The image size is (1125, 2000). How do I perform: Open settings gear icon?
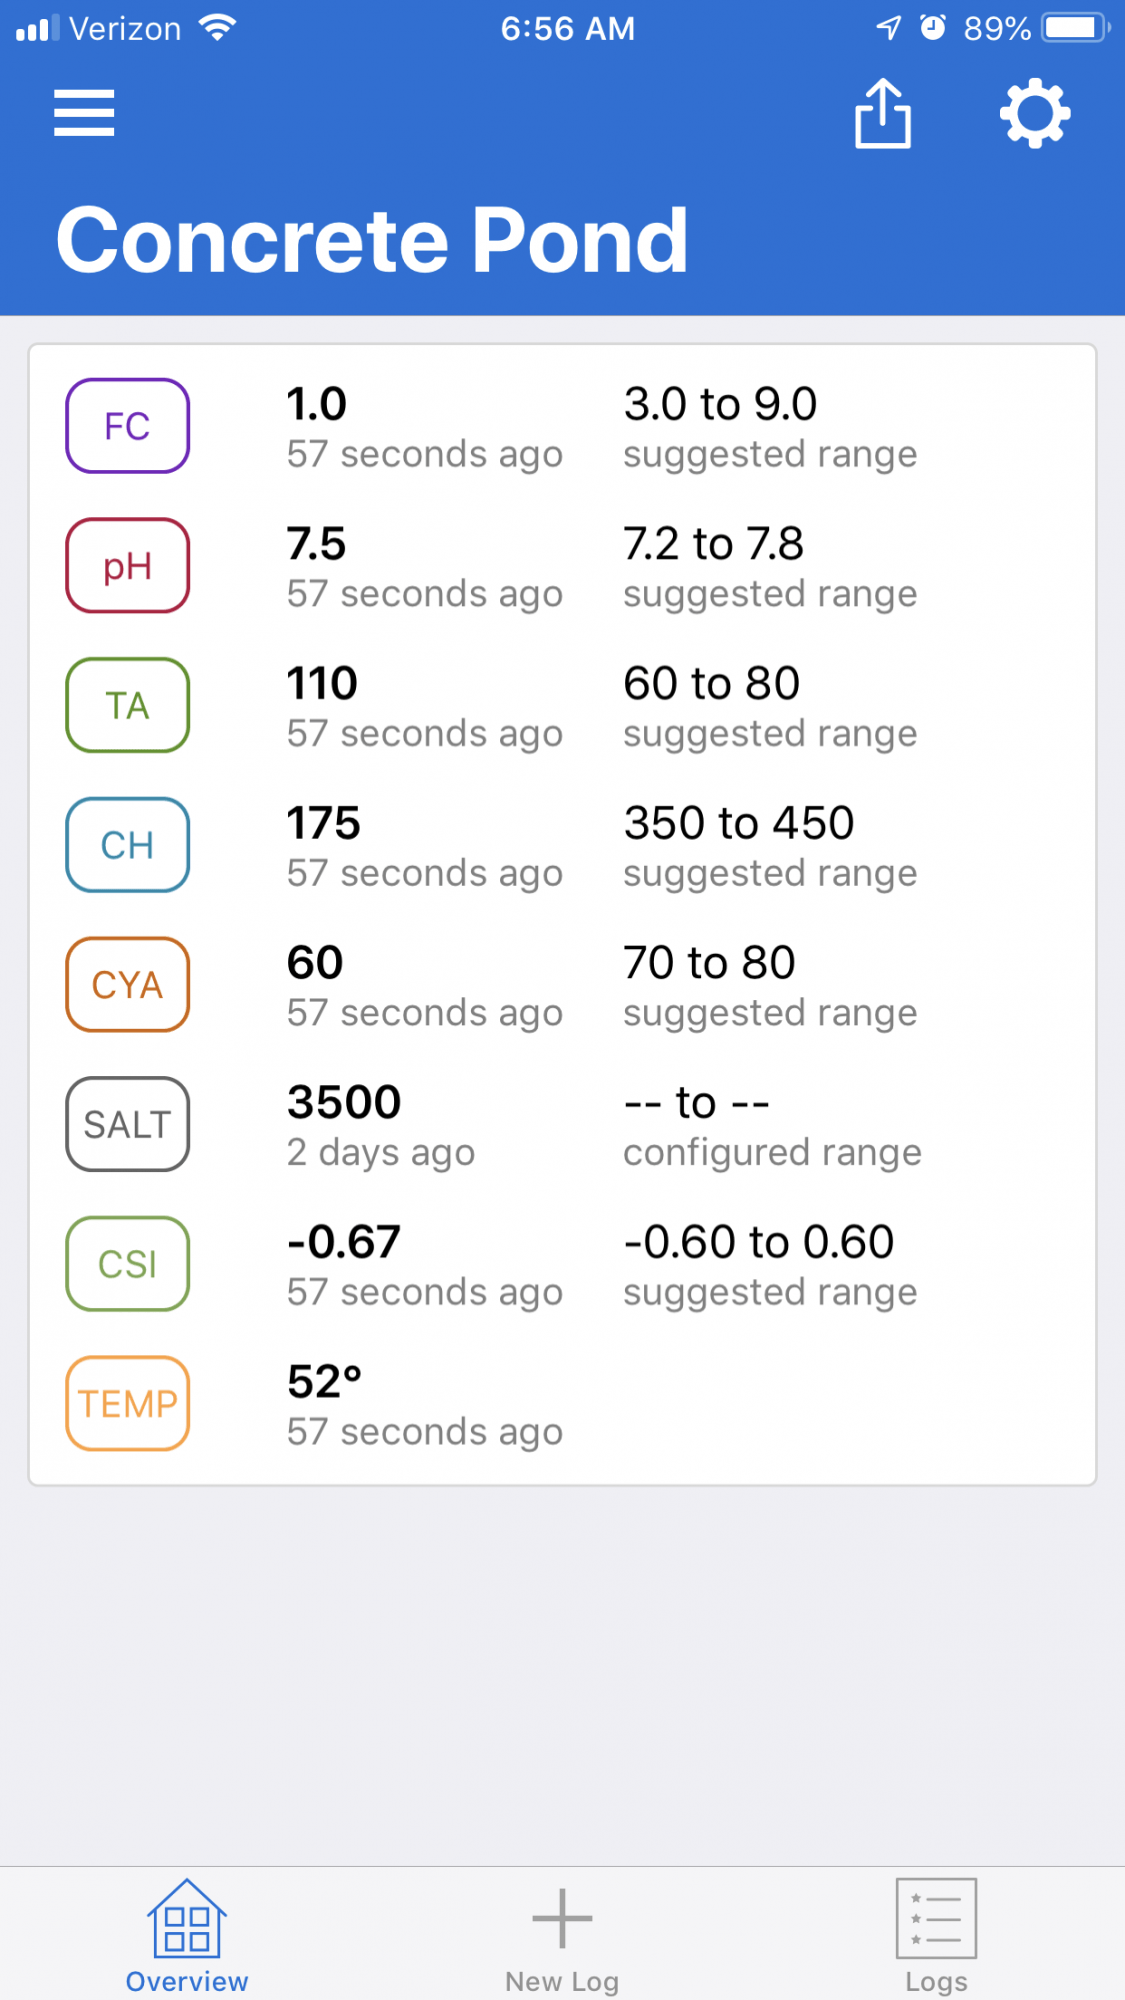click(x=1035, y=113)
